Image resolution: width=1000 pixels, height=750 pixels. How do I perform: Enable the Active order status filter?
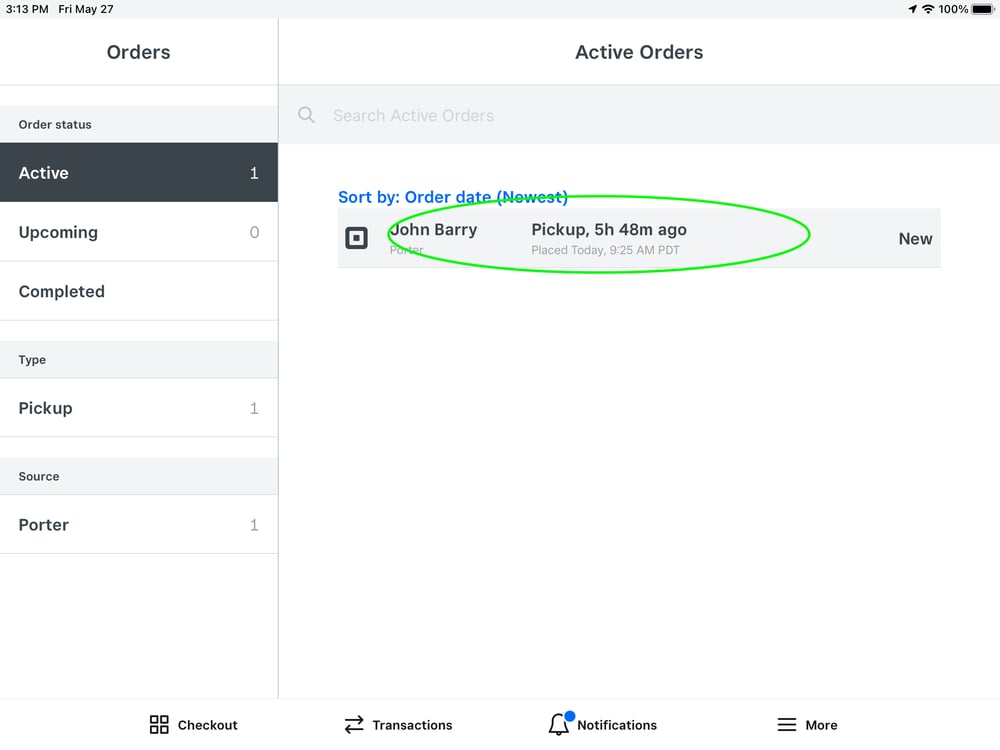pyautogui.click(x=139, y=172)
